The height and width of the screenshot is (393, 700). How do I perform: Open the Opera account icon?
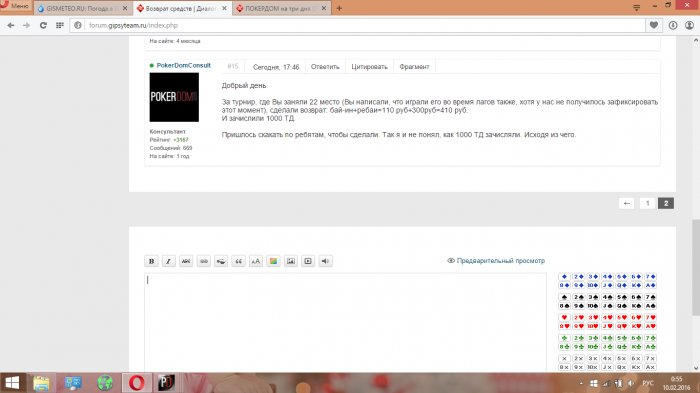[x=690, y=25]
